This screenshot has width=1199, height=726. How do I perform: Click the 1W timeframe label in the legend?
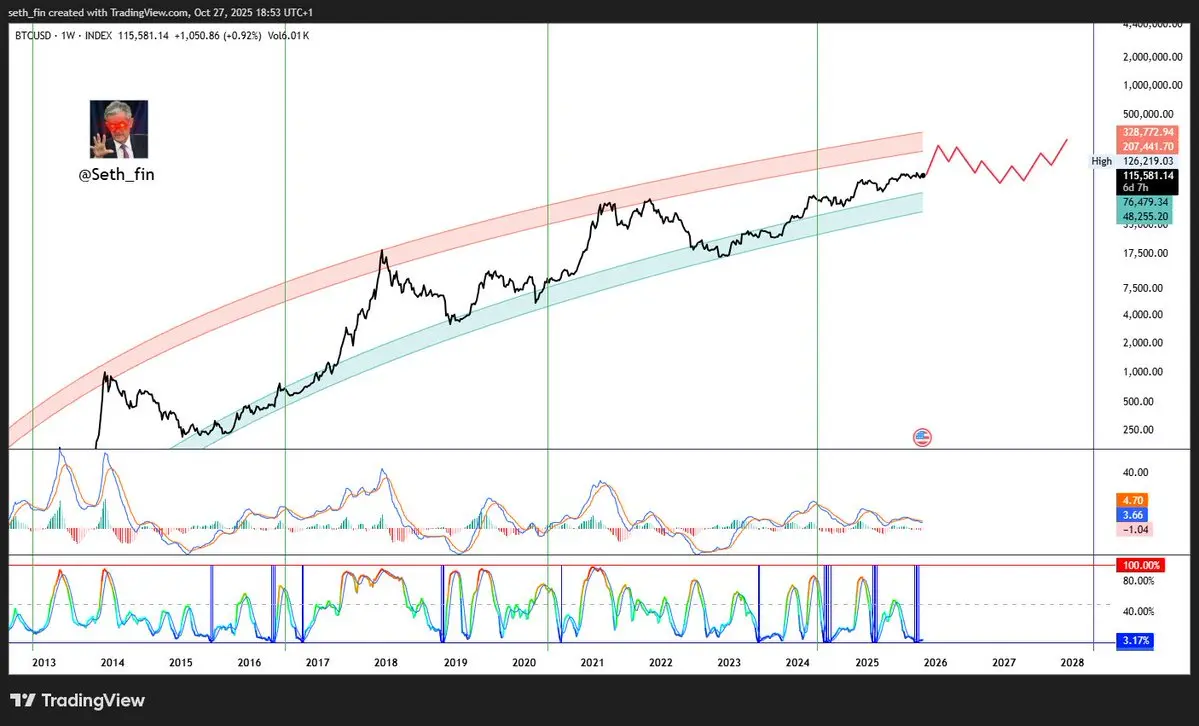pyautogui.click(x=68, y=35)
